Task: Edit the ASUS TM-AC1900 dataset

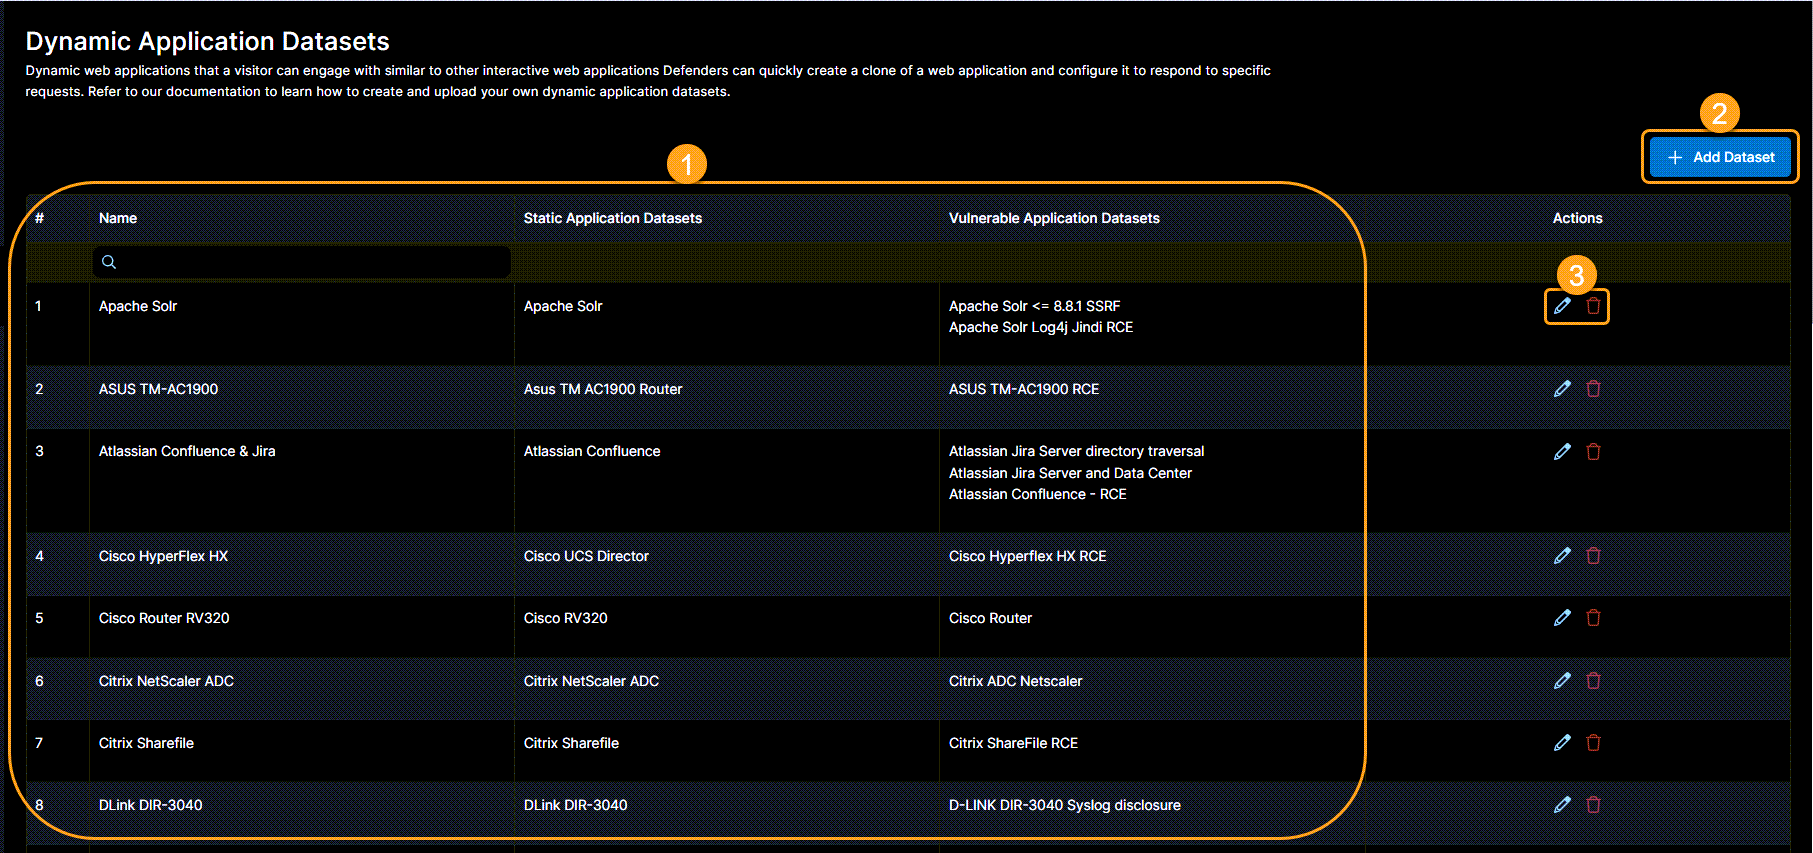Action: pos(1562,389)
